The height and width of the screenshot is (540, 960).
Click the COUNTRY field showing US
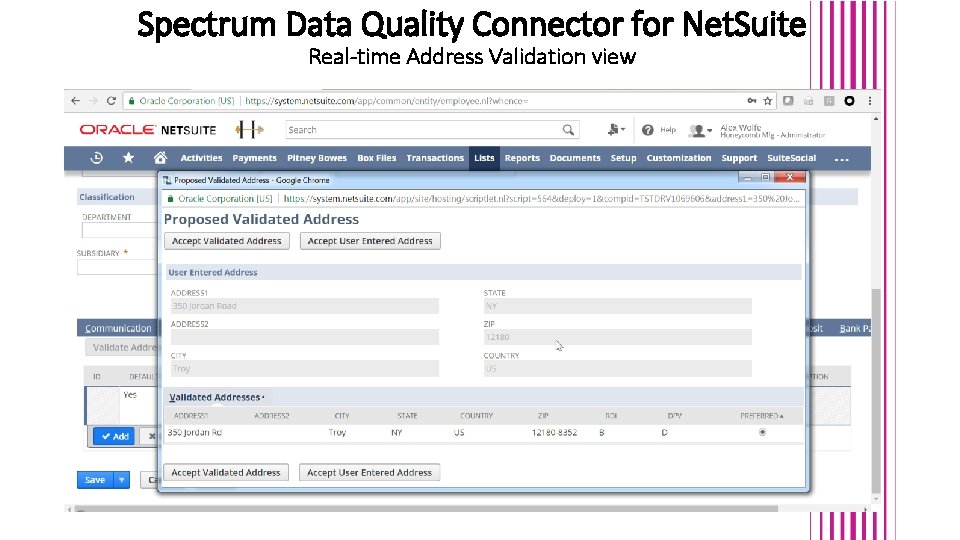tap(617, 369)
